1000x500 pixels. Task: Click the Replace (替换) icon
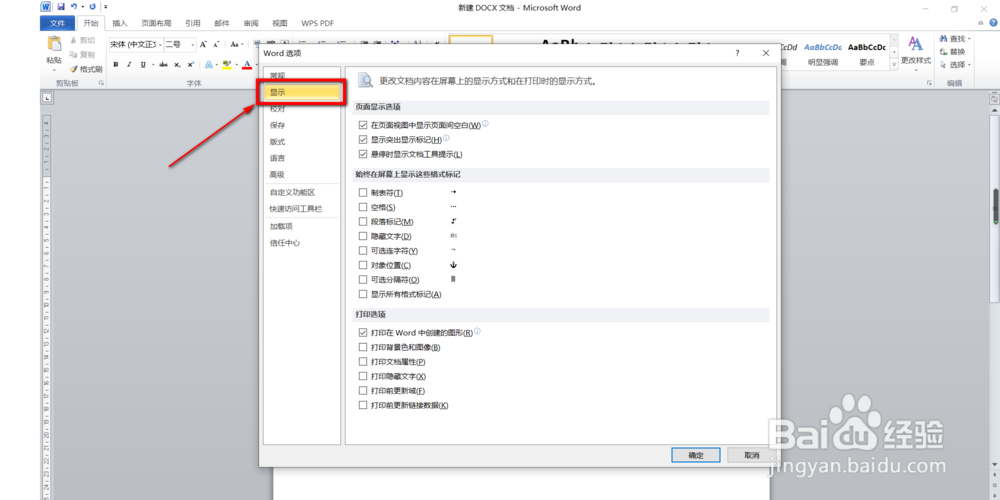pyautogui.click(x=943, y=52)
